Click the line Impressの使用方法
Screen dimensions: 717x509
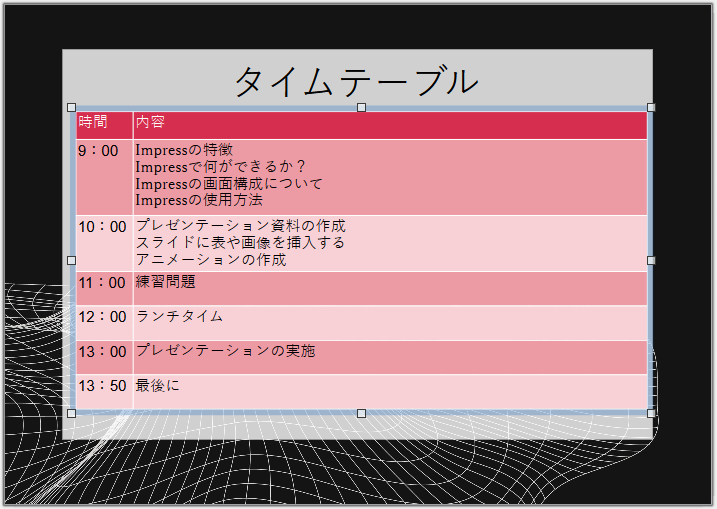tap(199, 200)
